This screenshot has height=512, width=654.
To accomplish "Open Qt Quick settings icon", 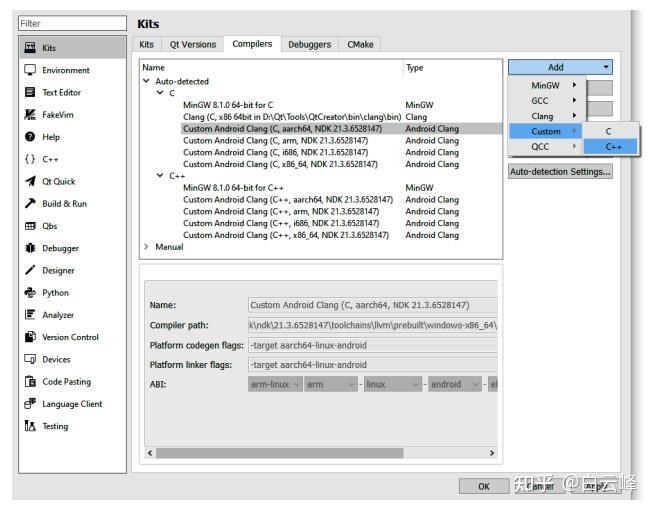I will click(30, 181).
